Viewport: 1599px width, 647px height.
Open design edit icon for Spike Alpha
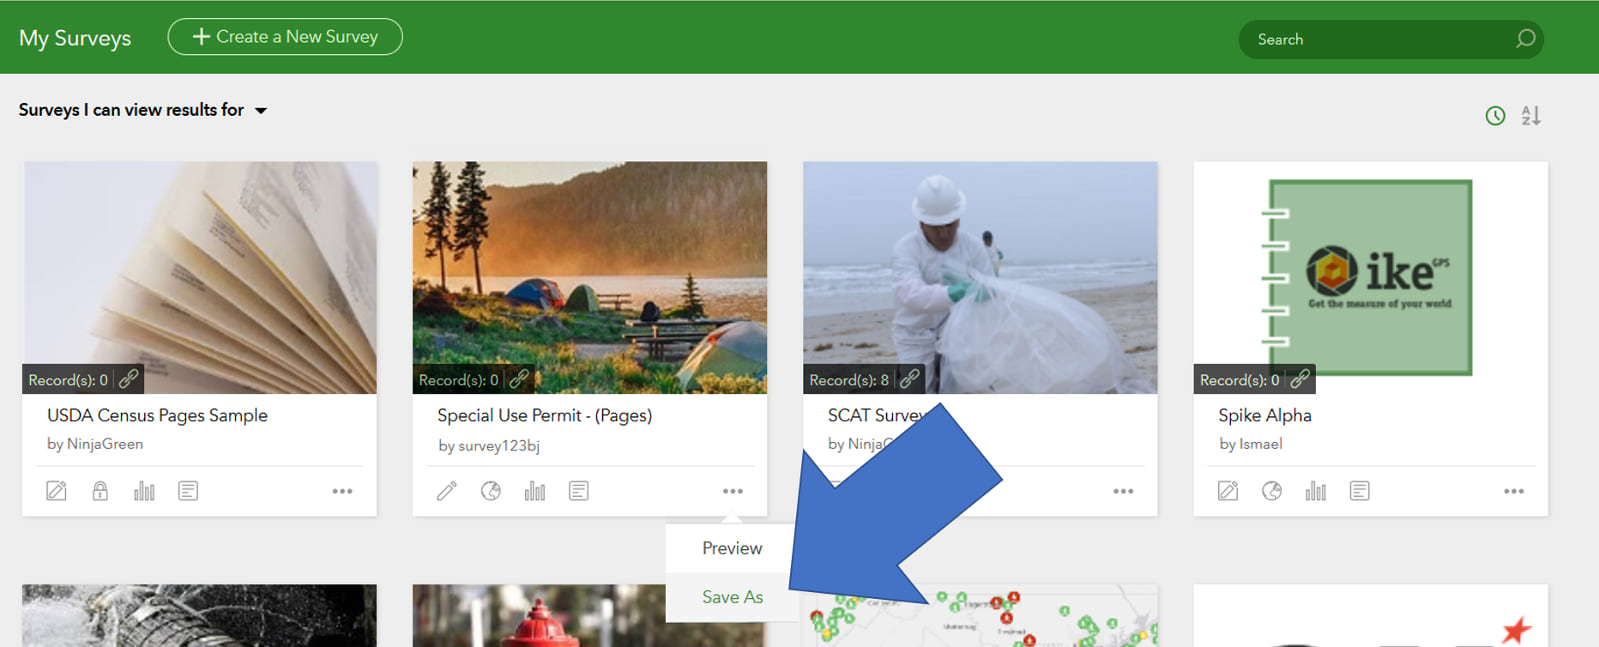coord(1228,491)
